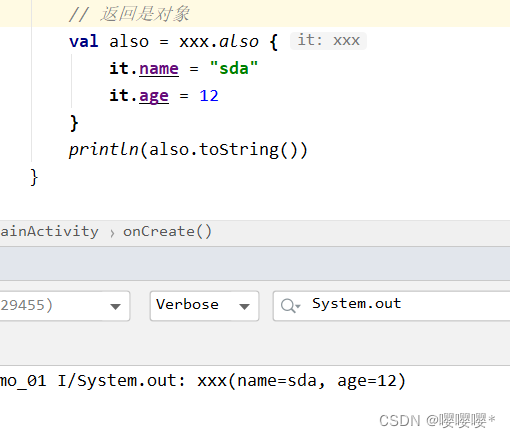Viewport: 510px width, 438px height.
Task: Click the dropdown arrow beside Verbose
Action: tap(244, 306)
